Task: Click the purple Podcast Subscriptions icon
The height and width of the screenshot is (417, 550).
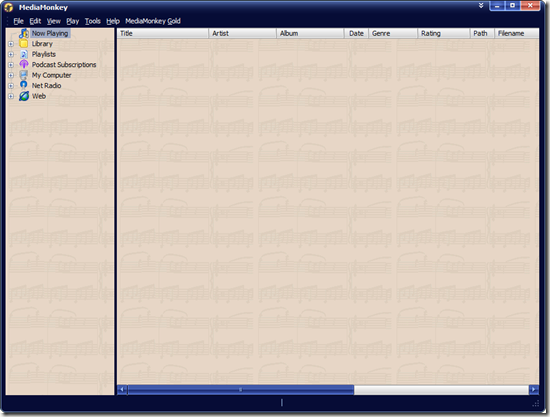Action: pos(24,65)
